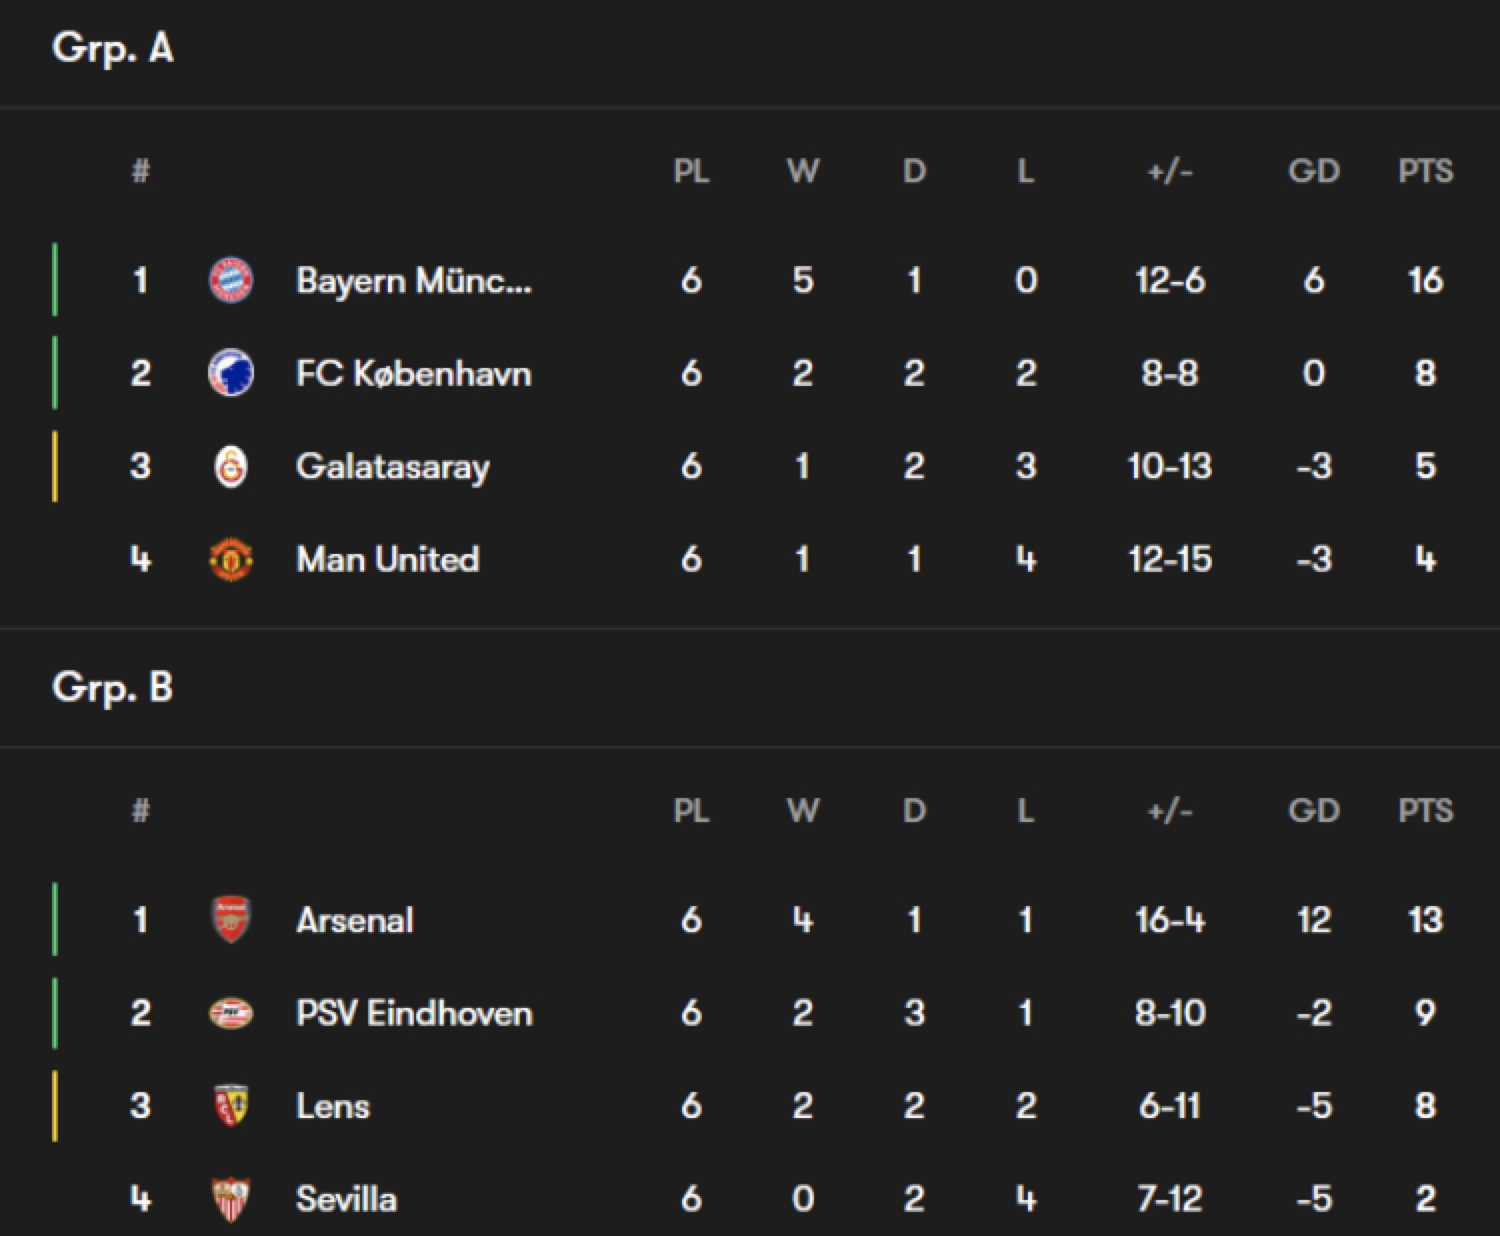Click the Grp. A heading

[x=113, y=48]
